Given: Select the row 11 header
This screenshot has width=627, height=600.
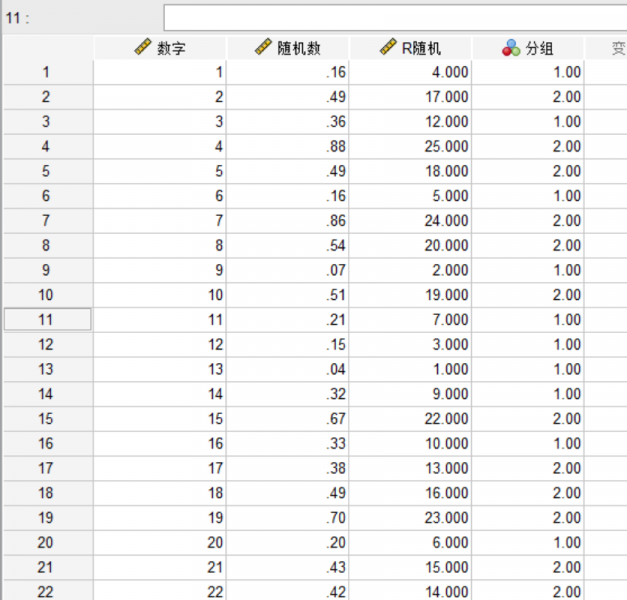Looking at the screenshot, I should coord(47,320).
